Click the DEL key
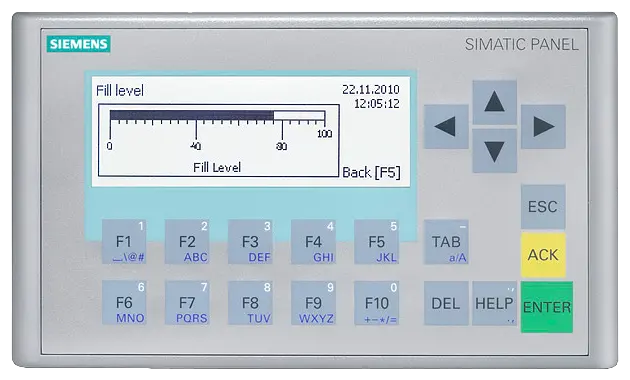The width and height of the screenshot is (630, 380). [446, 303]
